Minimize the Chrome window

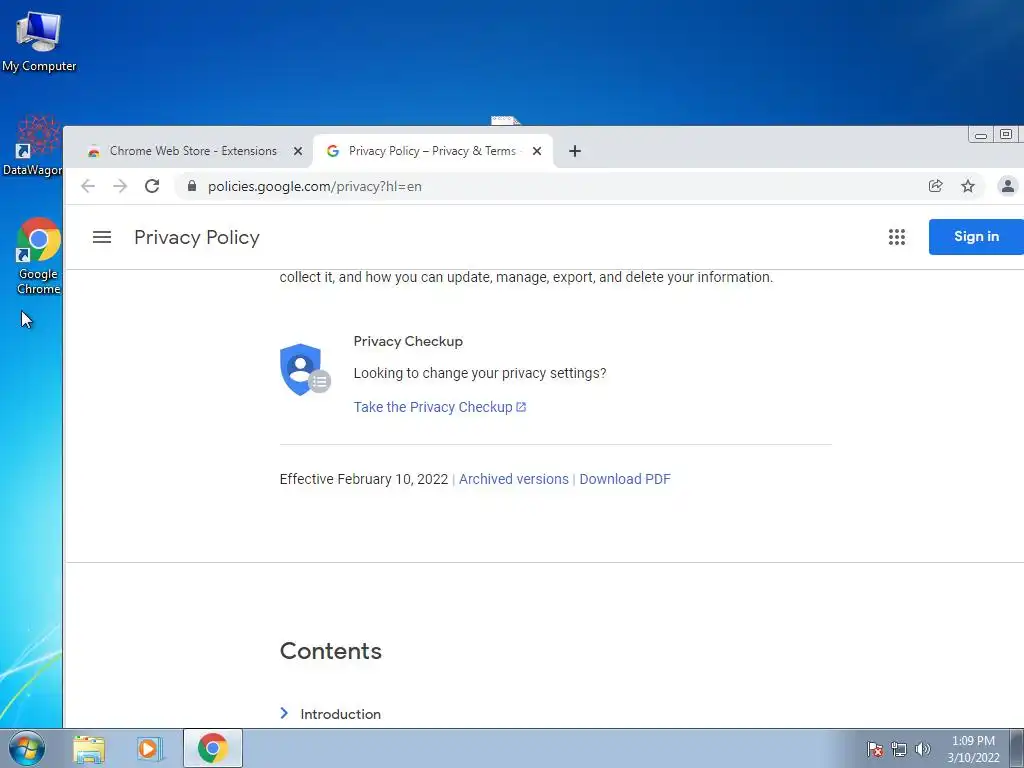coord(981,135)
